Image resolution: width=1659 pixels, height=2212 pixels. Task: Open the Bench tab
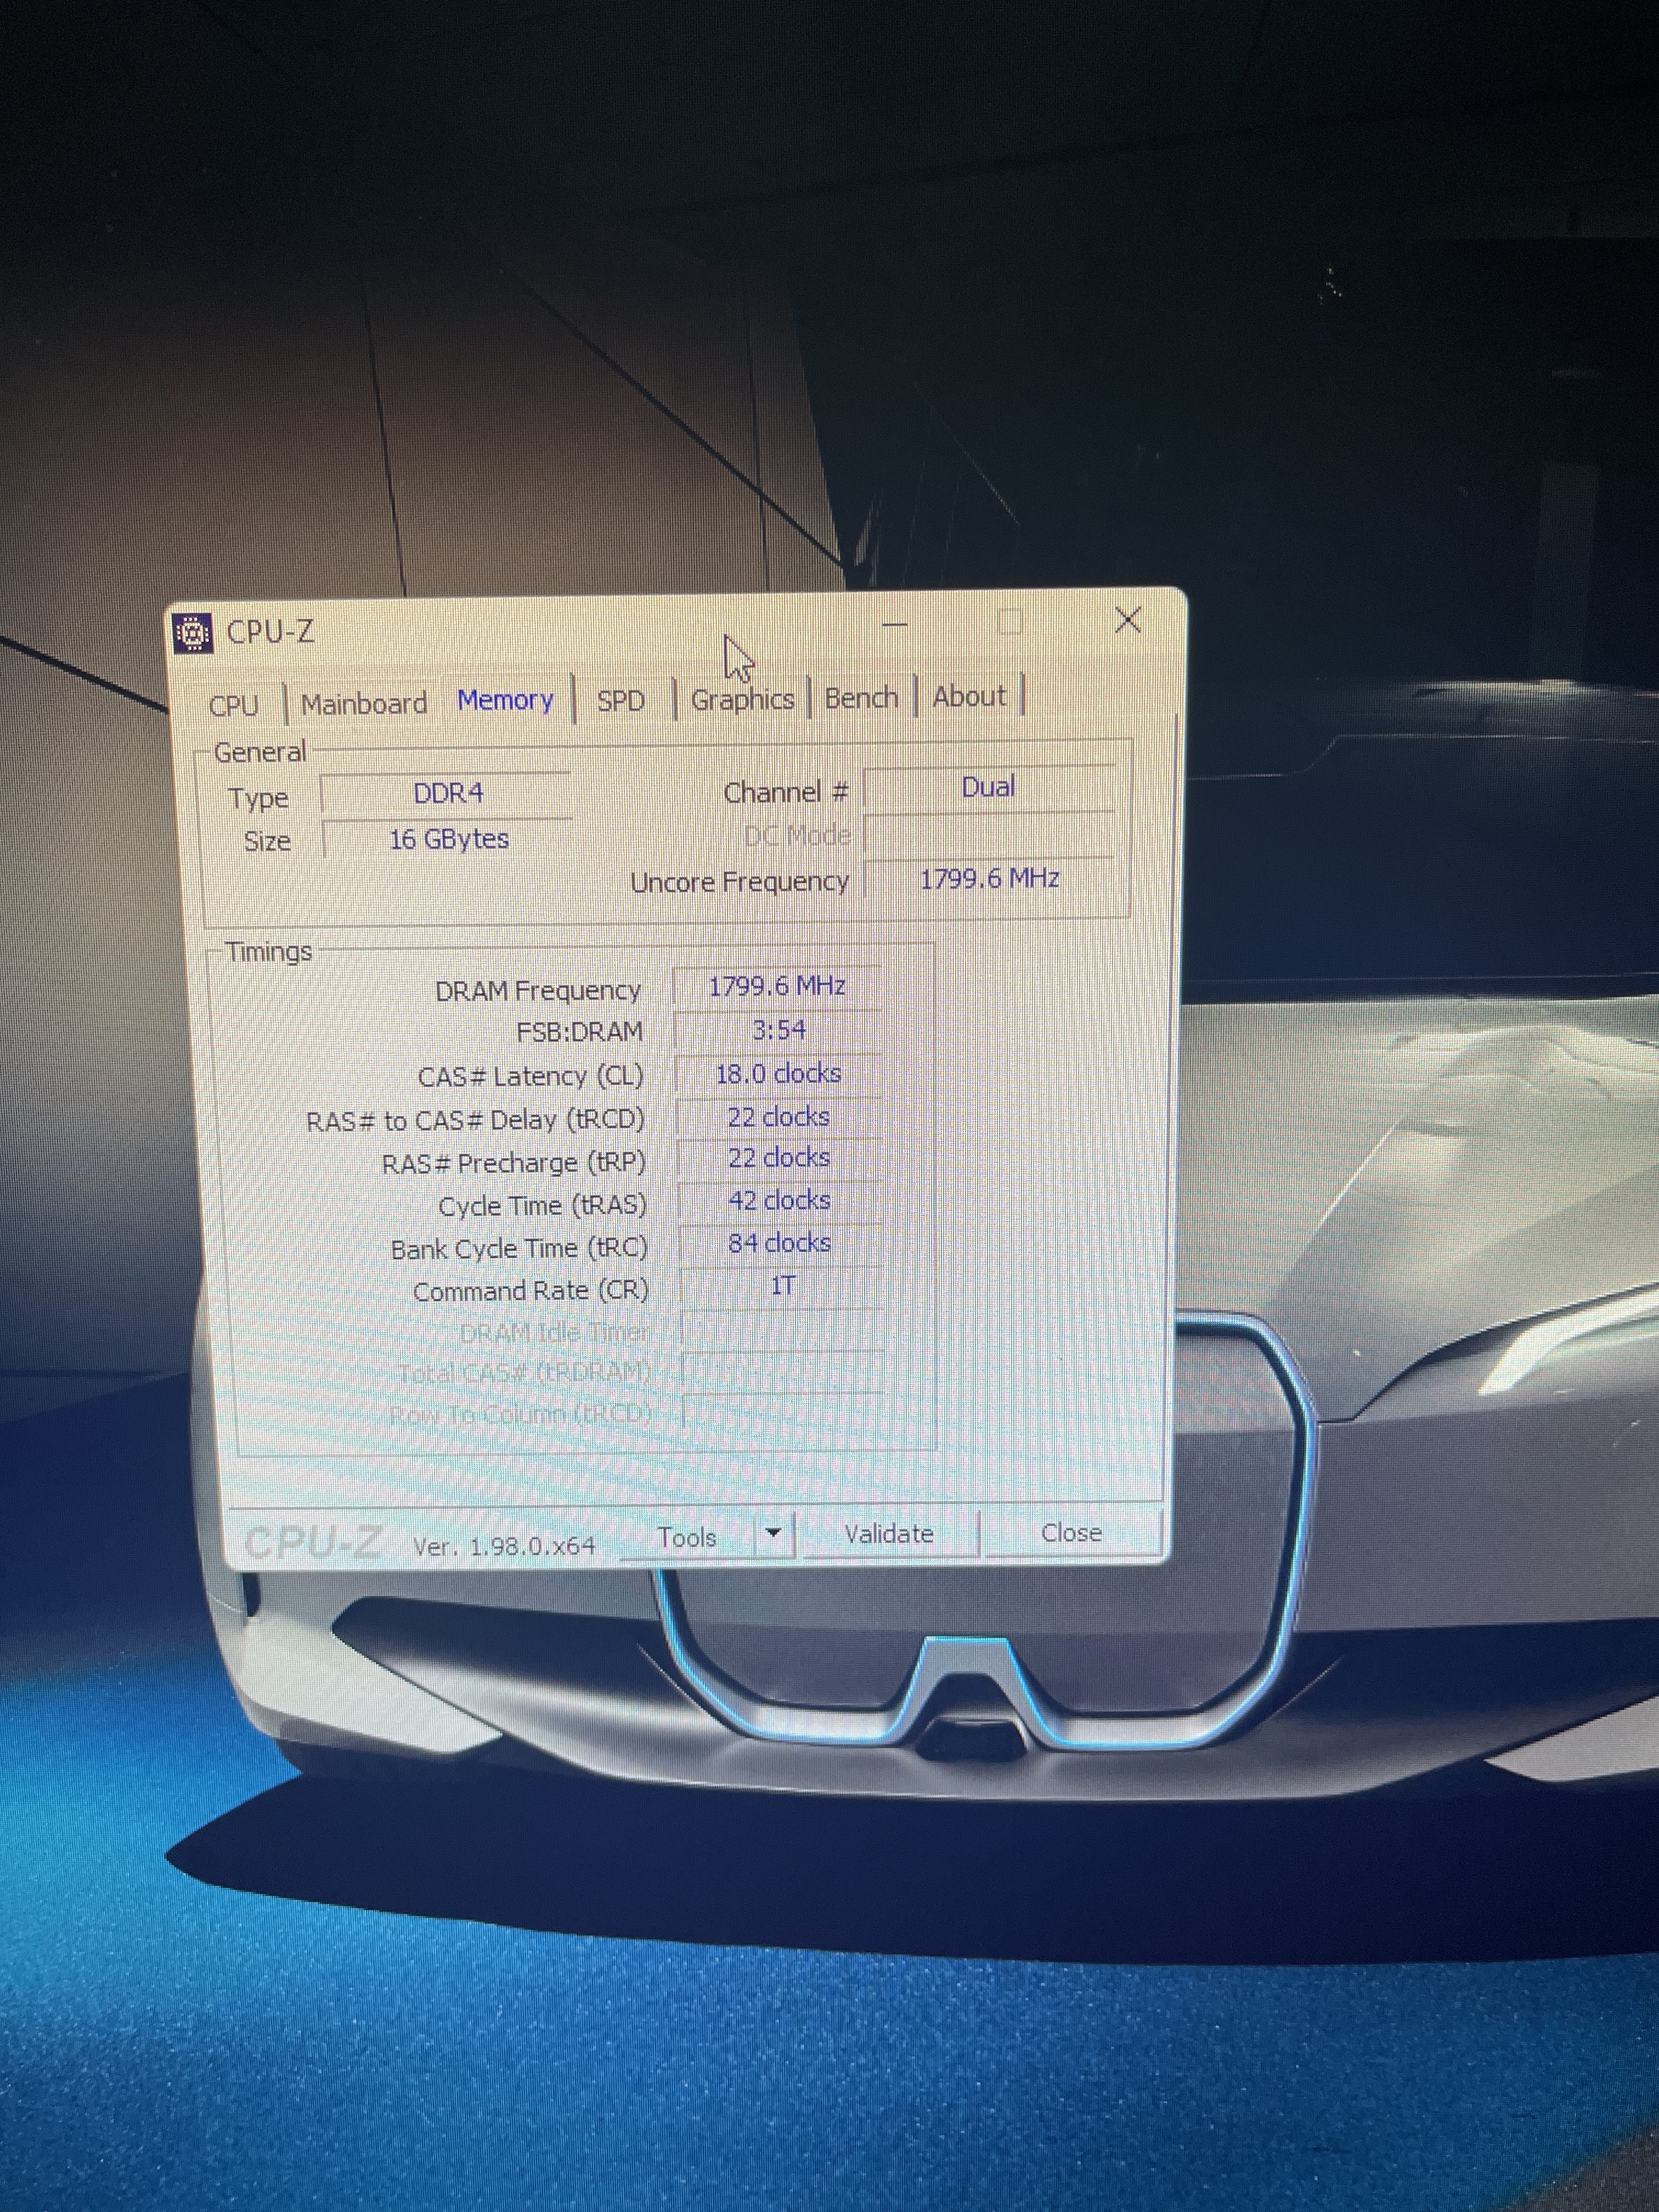861,697
